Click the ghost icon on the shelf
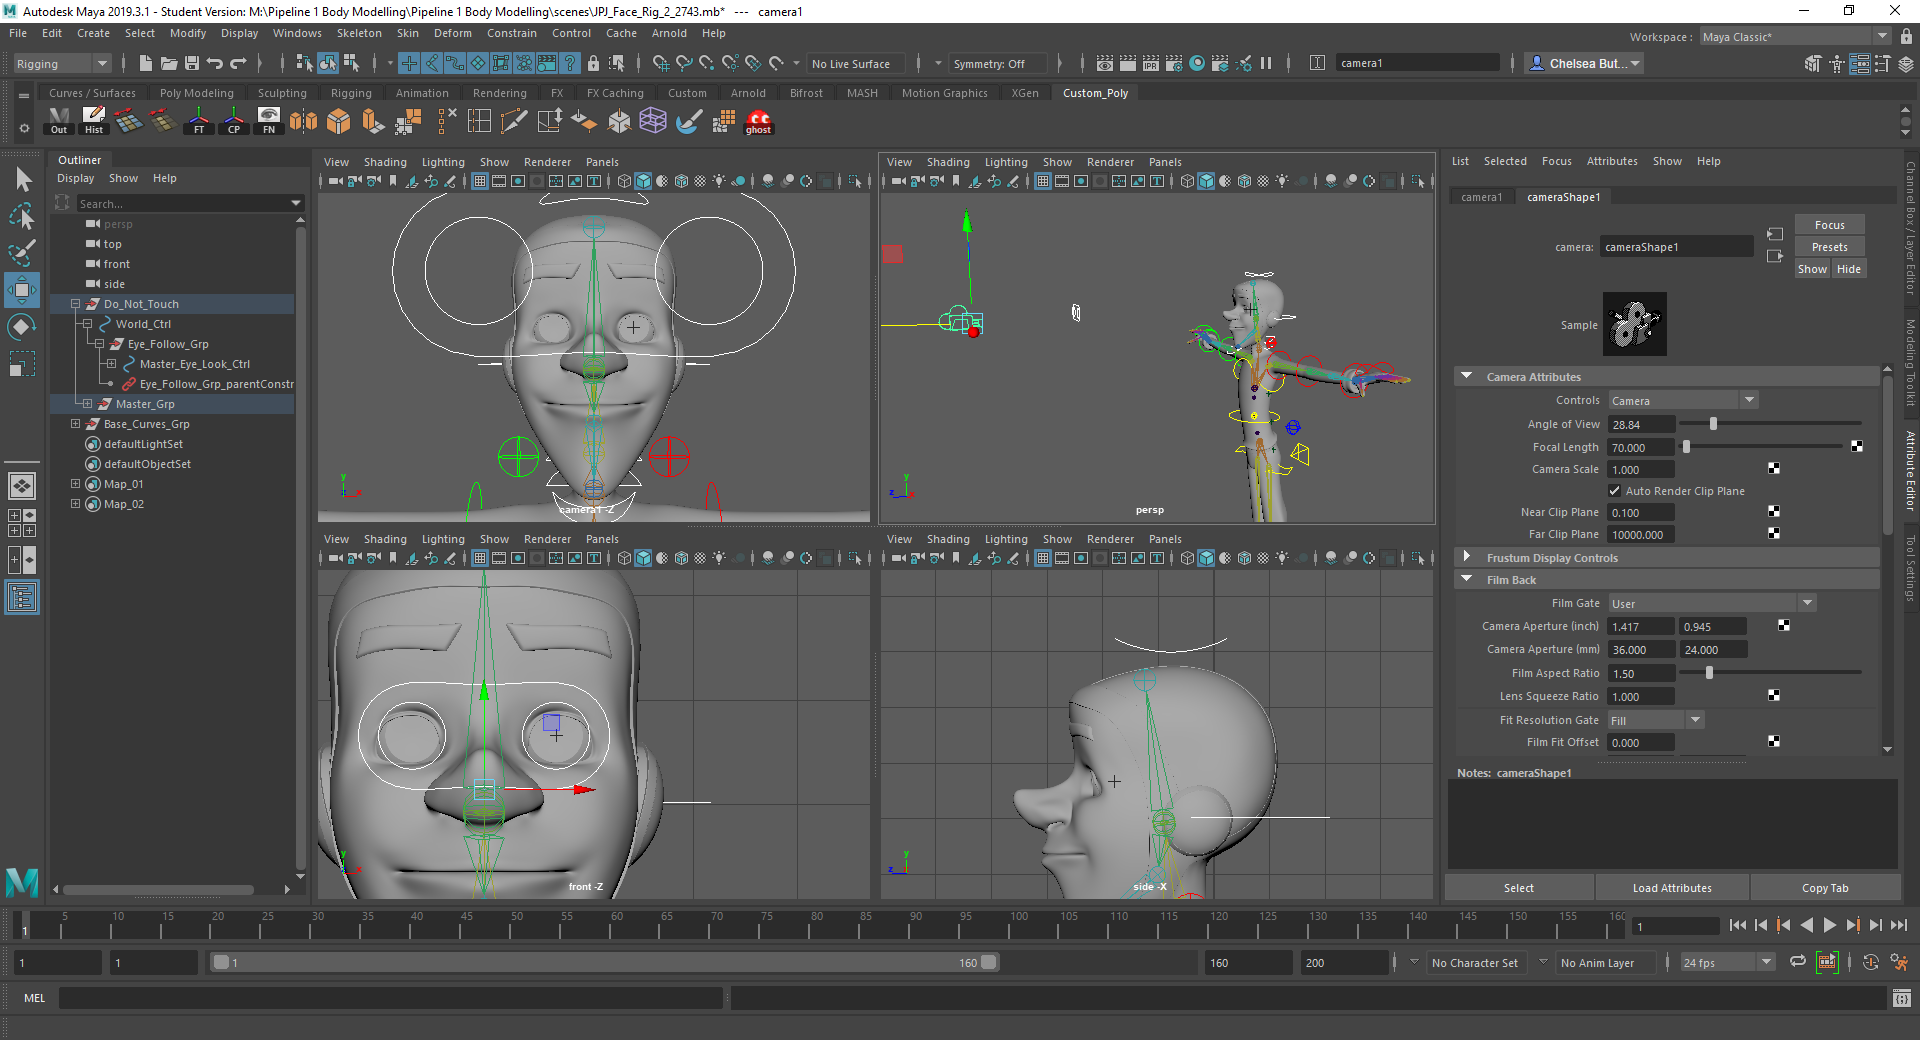This screenshot has height=1040, width=1920. 758,122
